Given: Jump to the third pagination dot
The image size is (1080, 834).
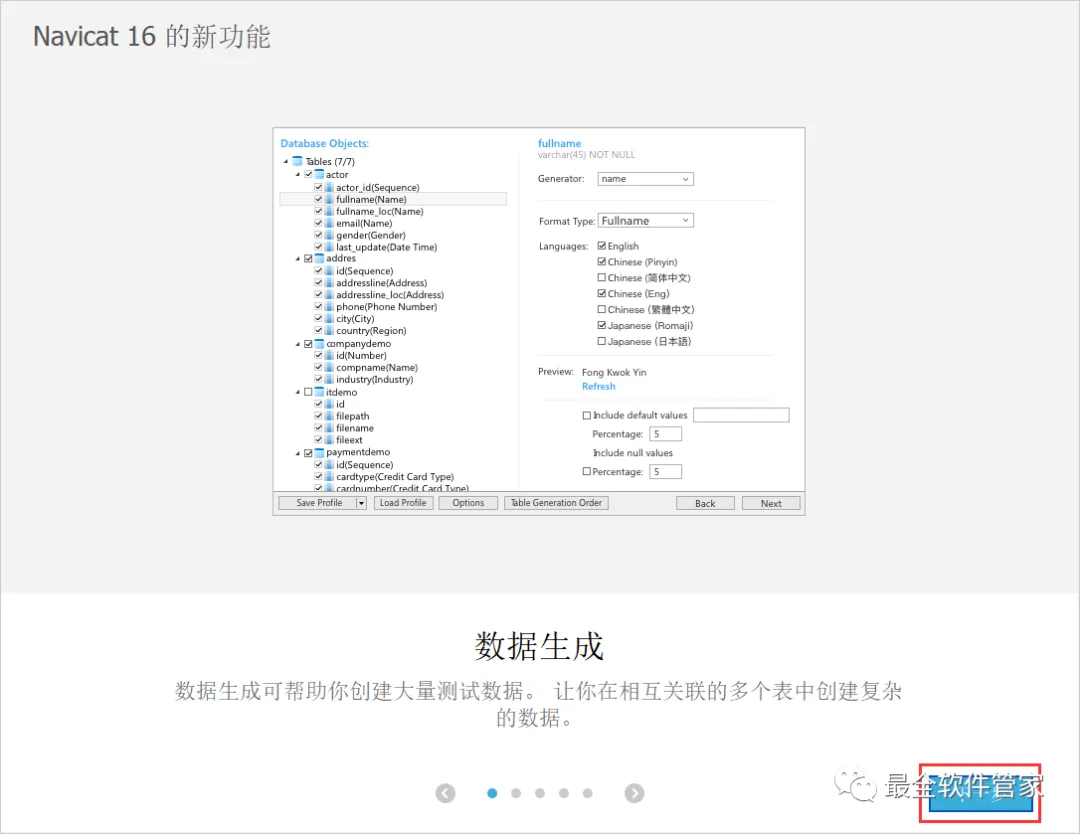Looking at the screenshot, I should tap(540, 793).
